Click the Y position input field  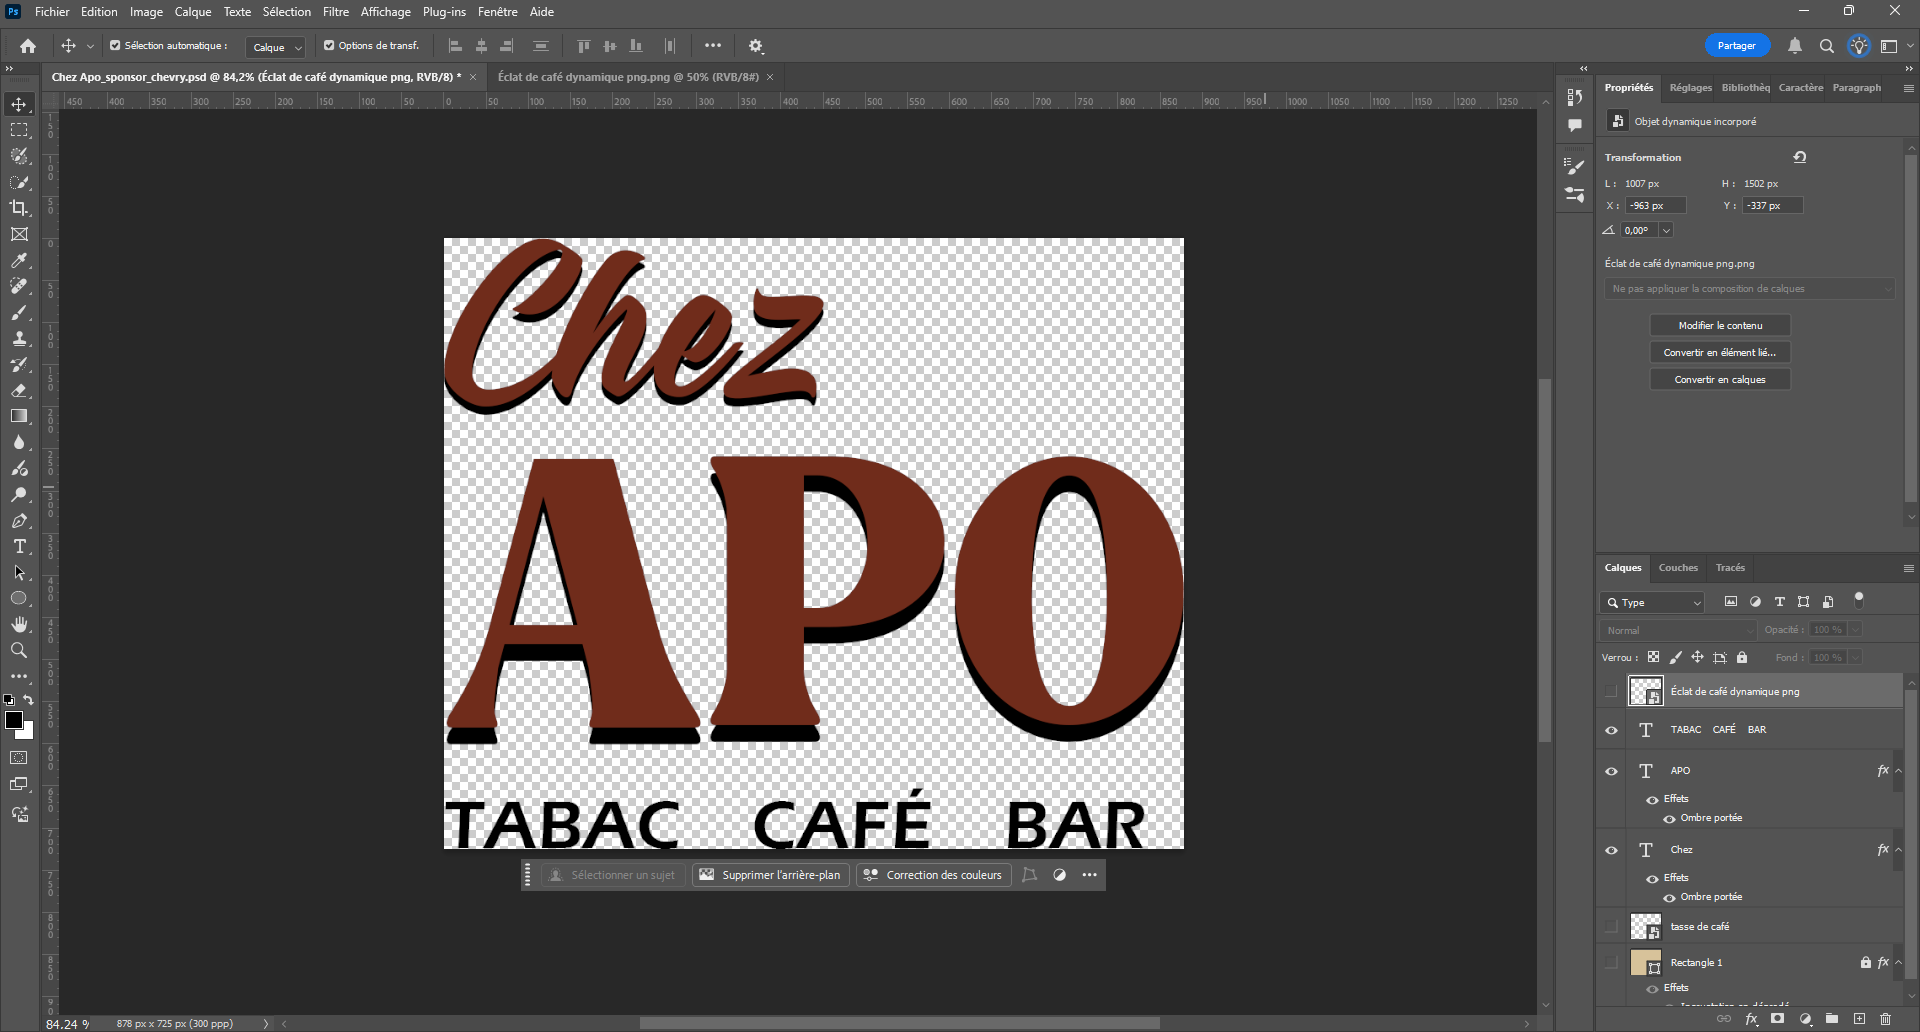(x=1772, y=206)
